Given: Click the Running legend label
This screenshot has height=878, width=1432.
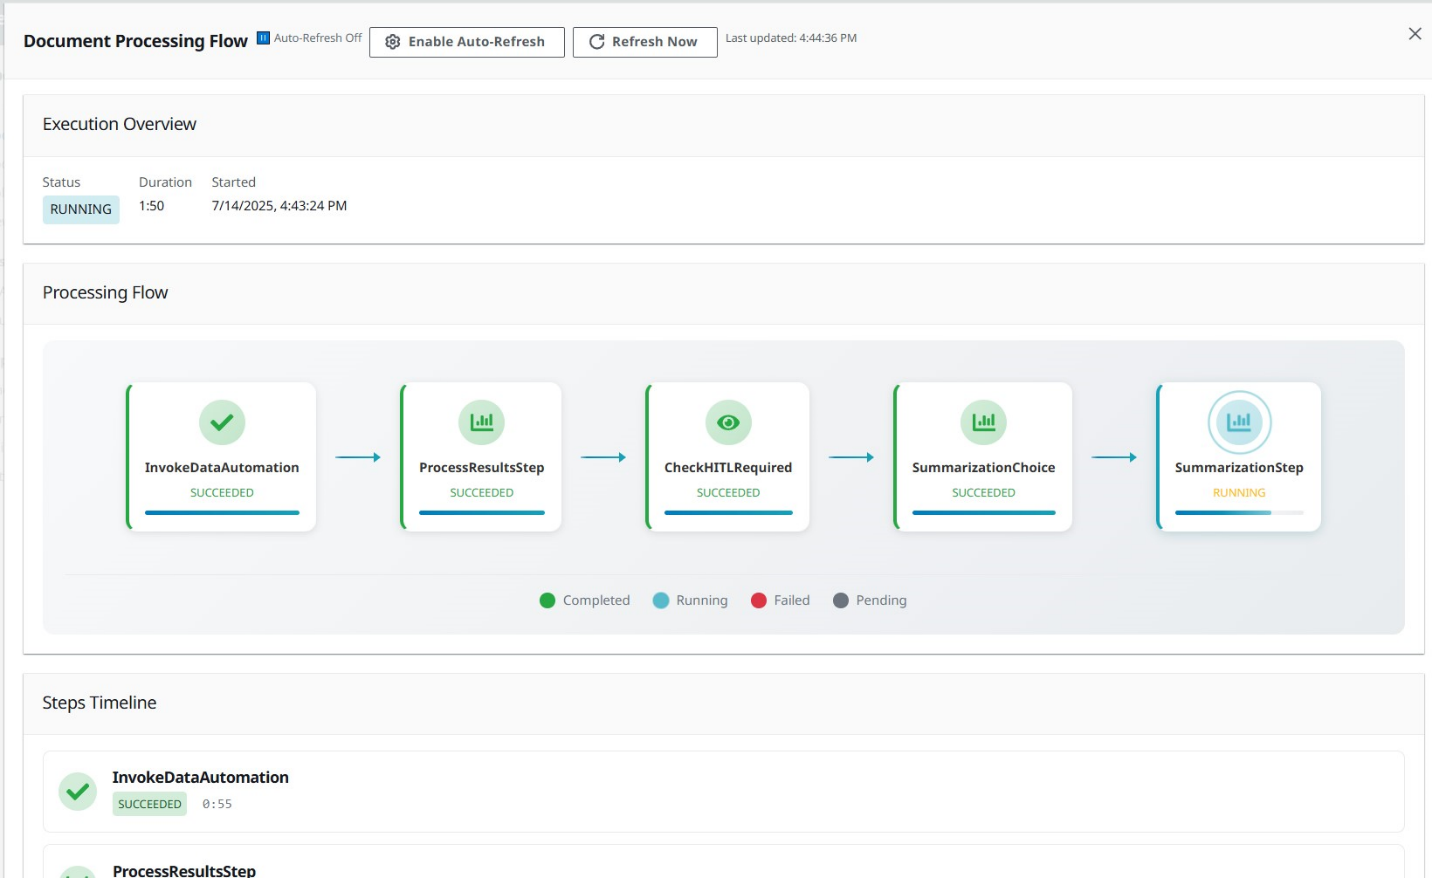Looking at the screenshot, I should click(x=702, y=600).
